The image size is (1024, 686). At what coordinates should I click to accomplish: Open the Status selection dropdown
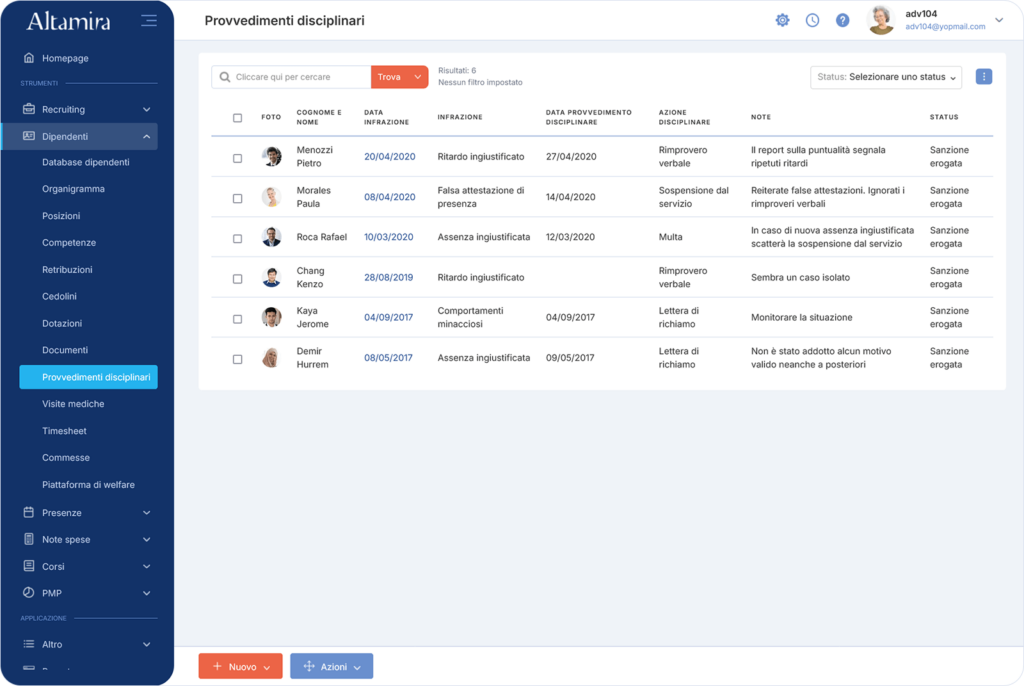coord(886,77)
